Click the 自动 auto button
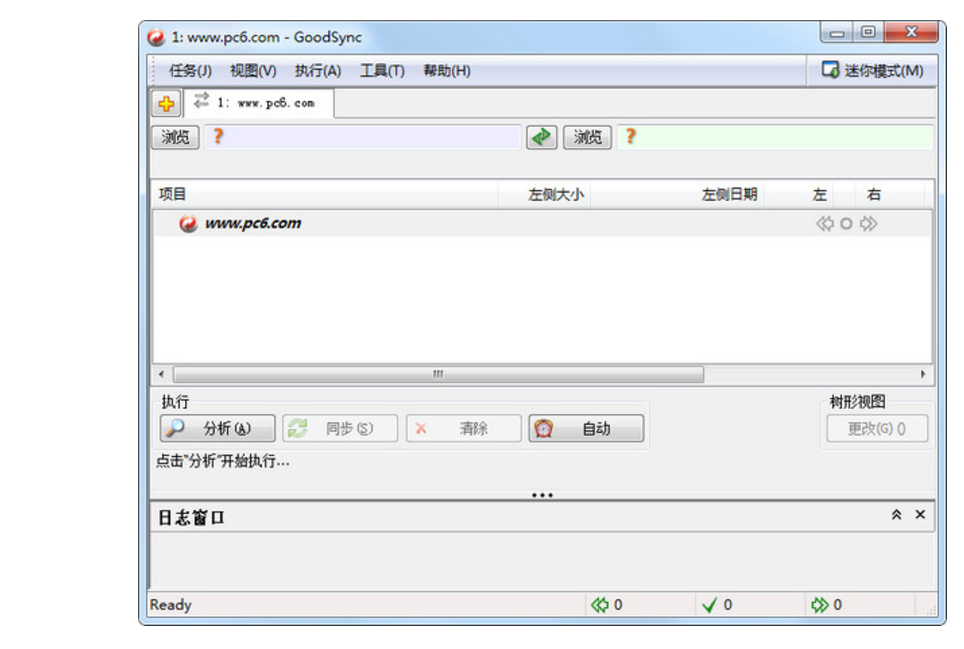The height and width of the screenshot is (649, 964). click(x=586, y=428)
